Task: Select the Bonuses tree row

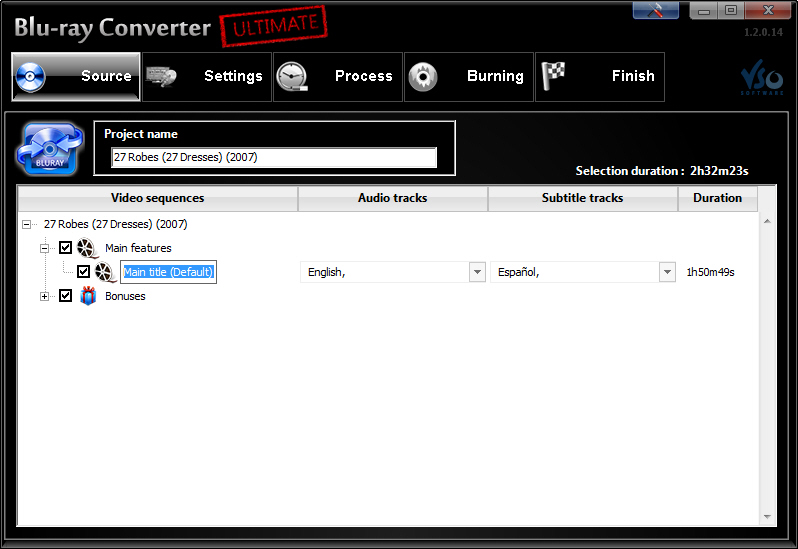Action: [125, 296]
